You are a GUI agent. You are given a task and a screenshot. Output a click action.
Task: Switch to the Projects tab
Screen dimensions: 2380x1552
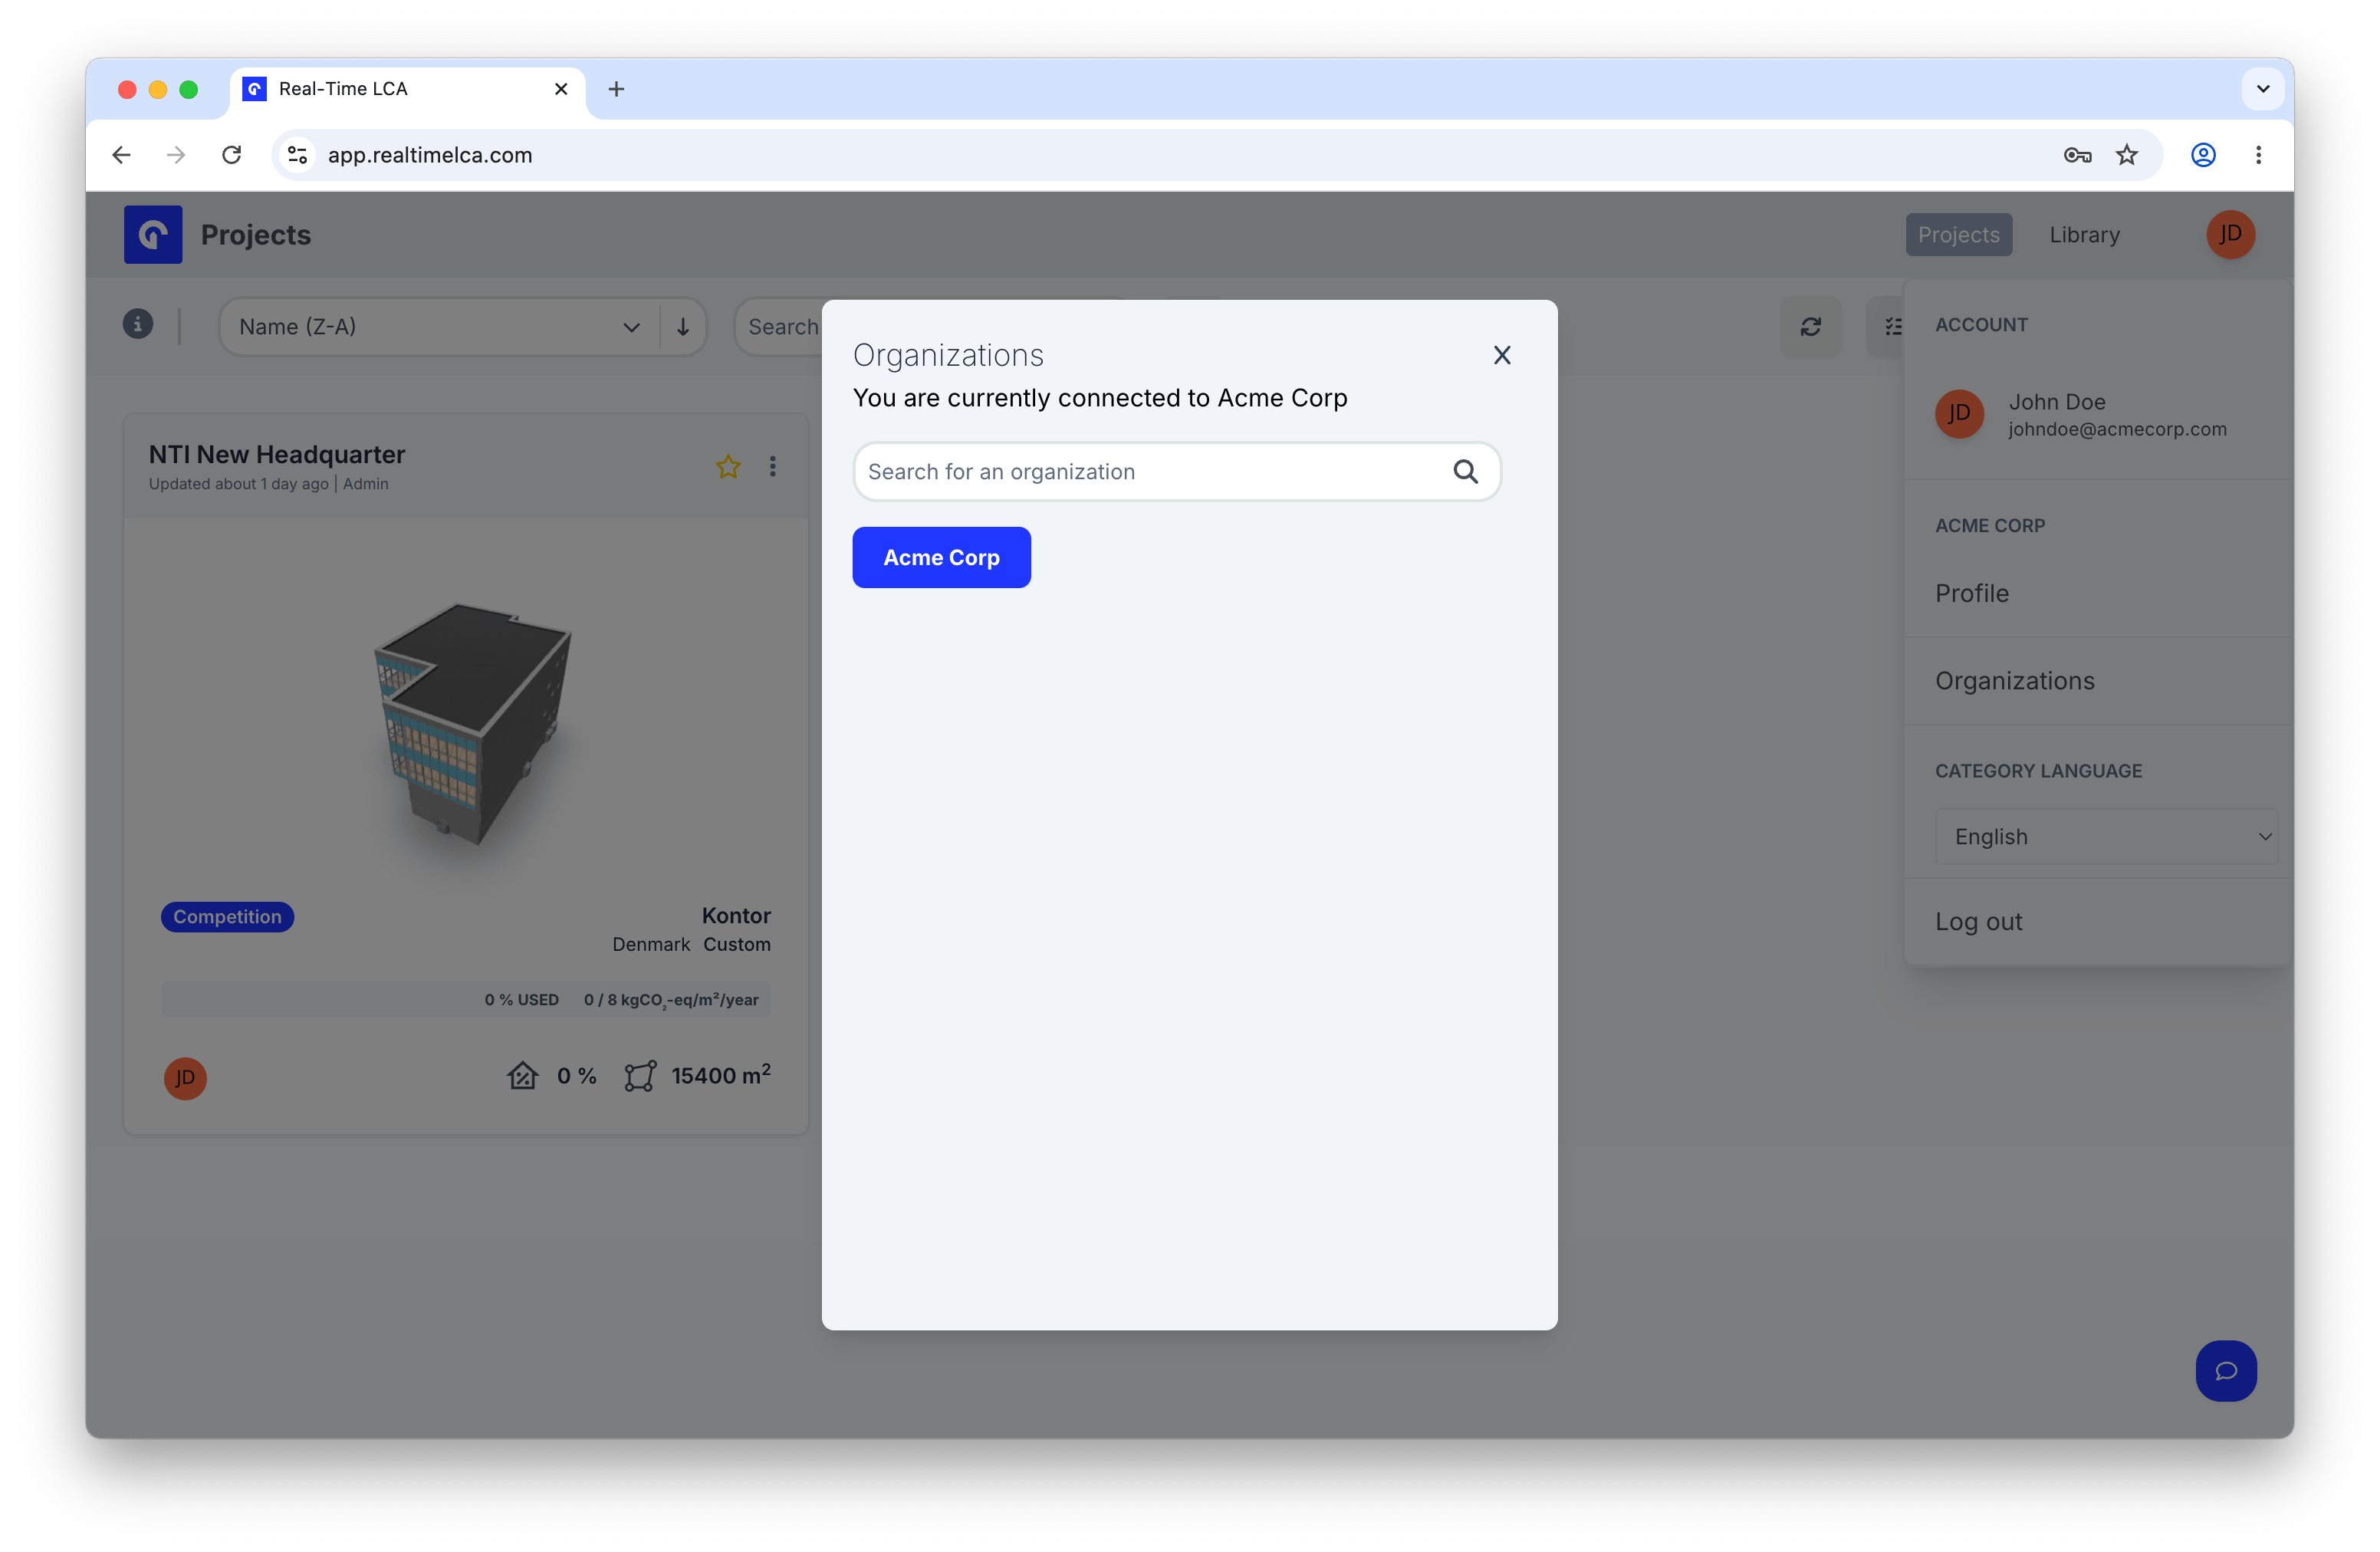pyautogui.click(x=1958, y=234)
